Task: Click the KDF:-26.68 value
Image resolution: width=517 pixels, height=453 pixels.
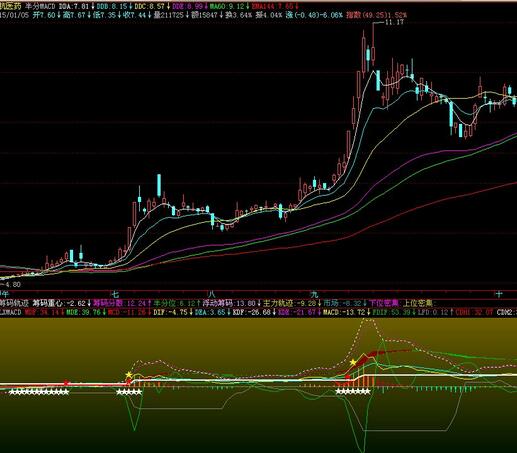Action: (251, 312)
